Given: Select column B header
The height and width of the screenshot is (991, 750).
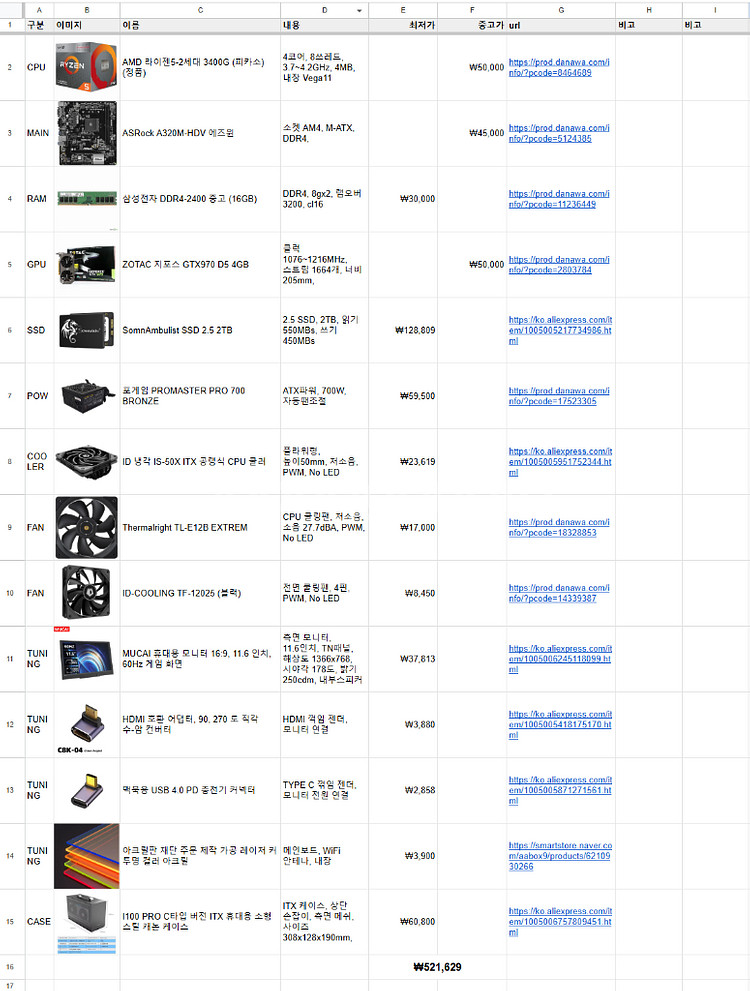Looking at the screenshot, I should click(87, 10).
